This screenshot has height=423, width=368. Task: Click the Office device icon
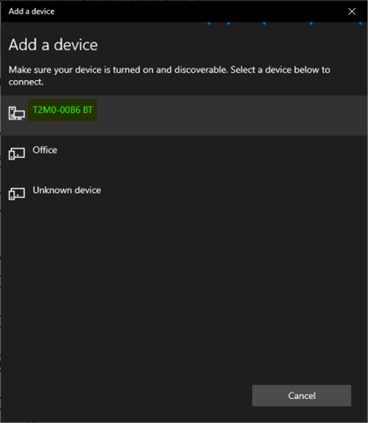point(17,154)
